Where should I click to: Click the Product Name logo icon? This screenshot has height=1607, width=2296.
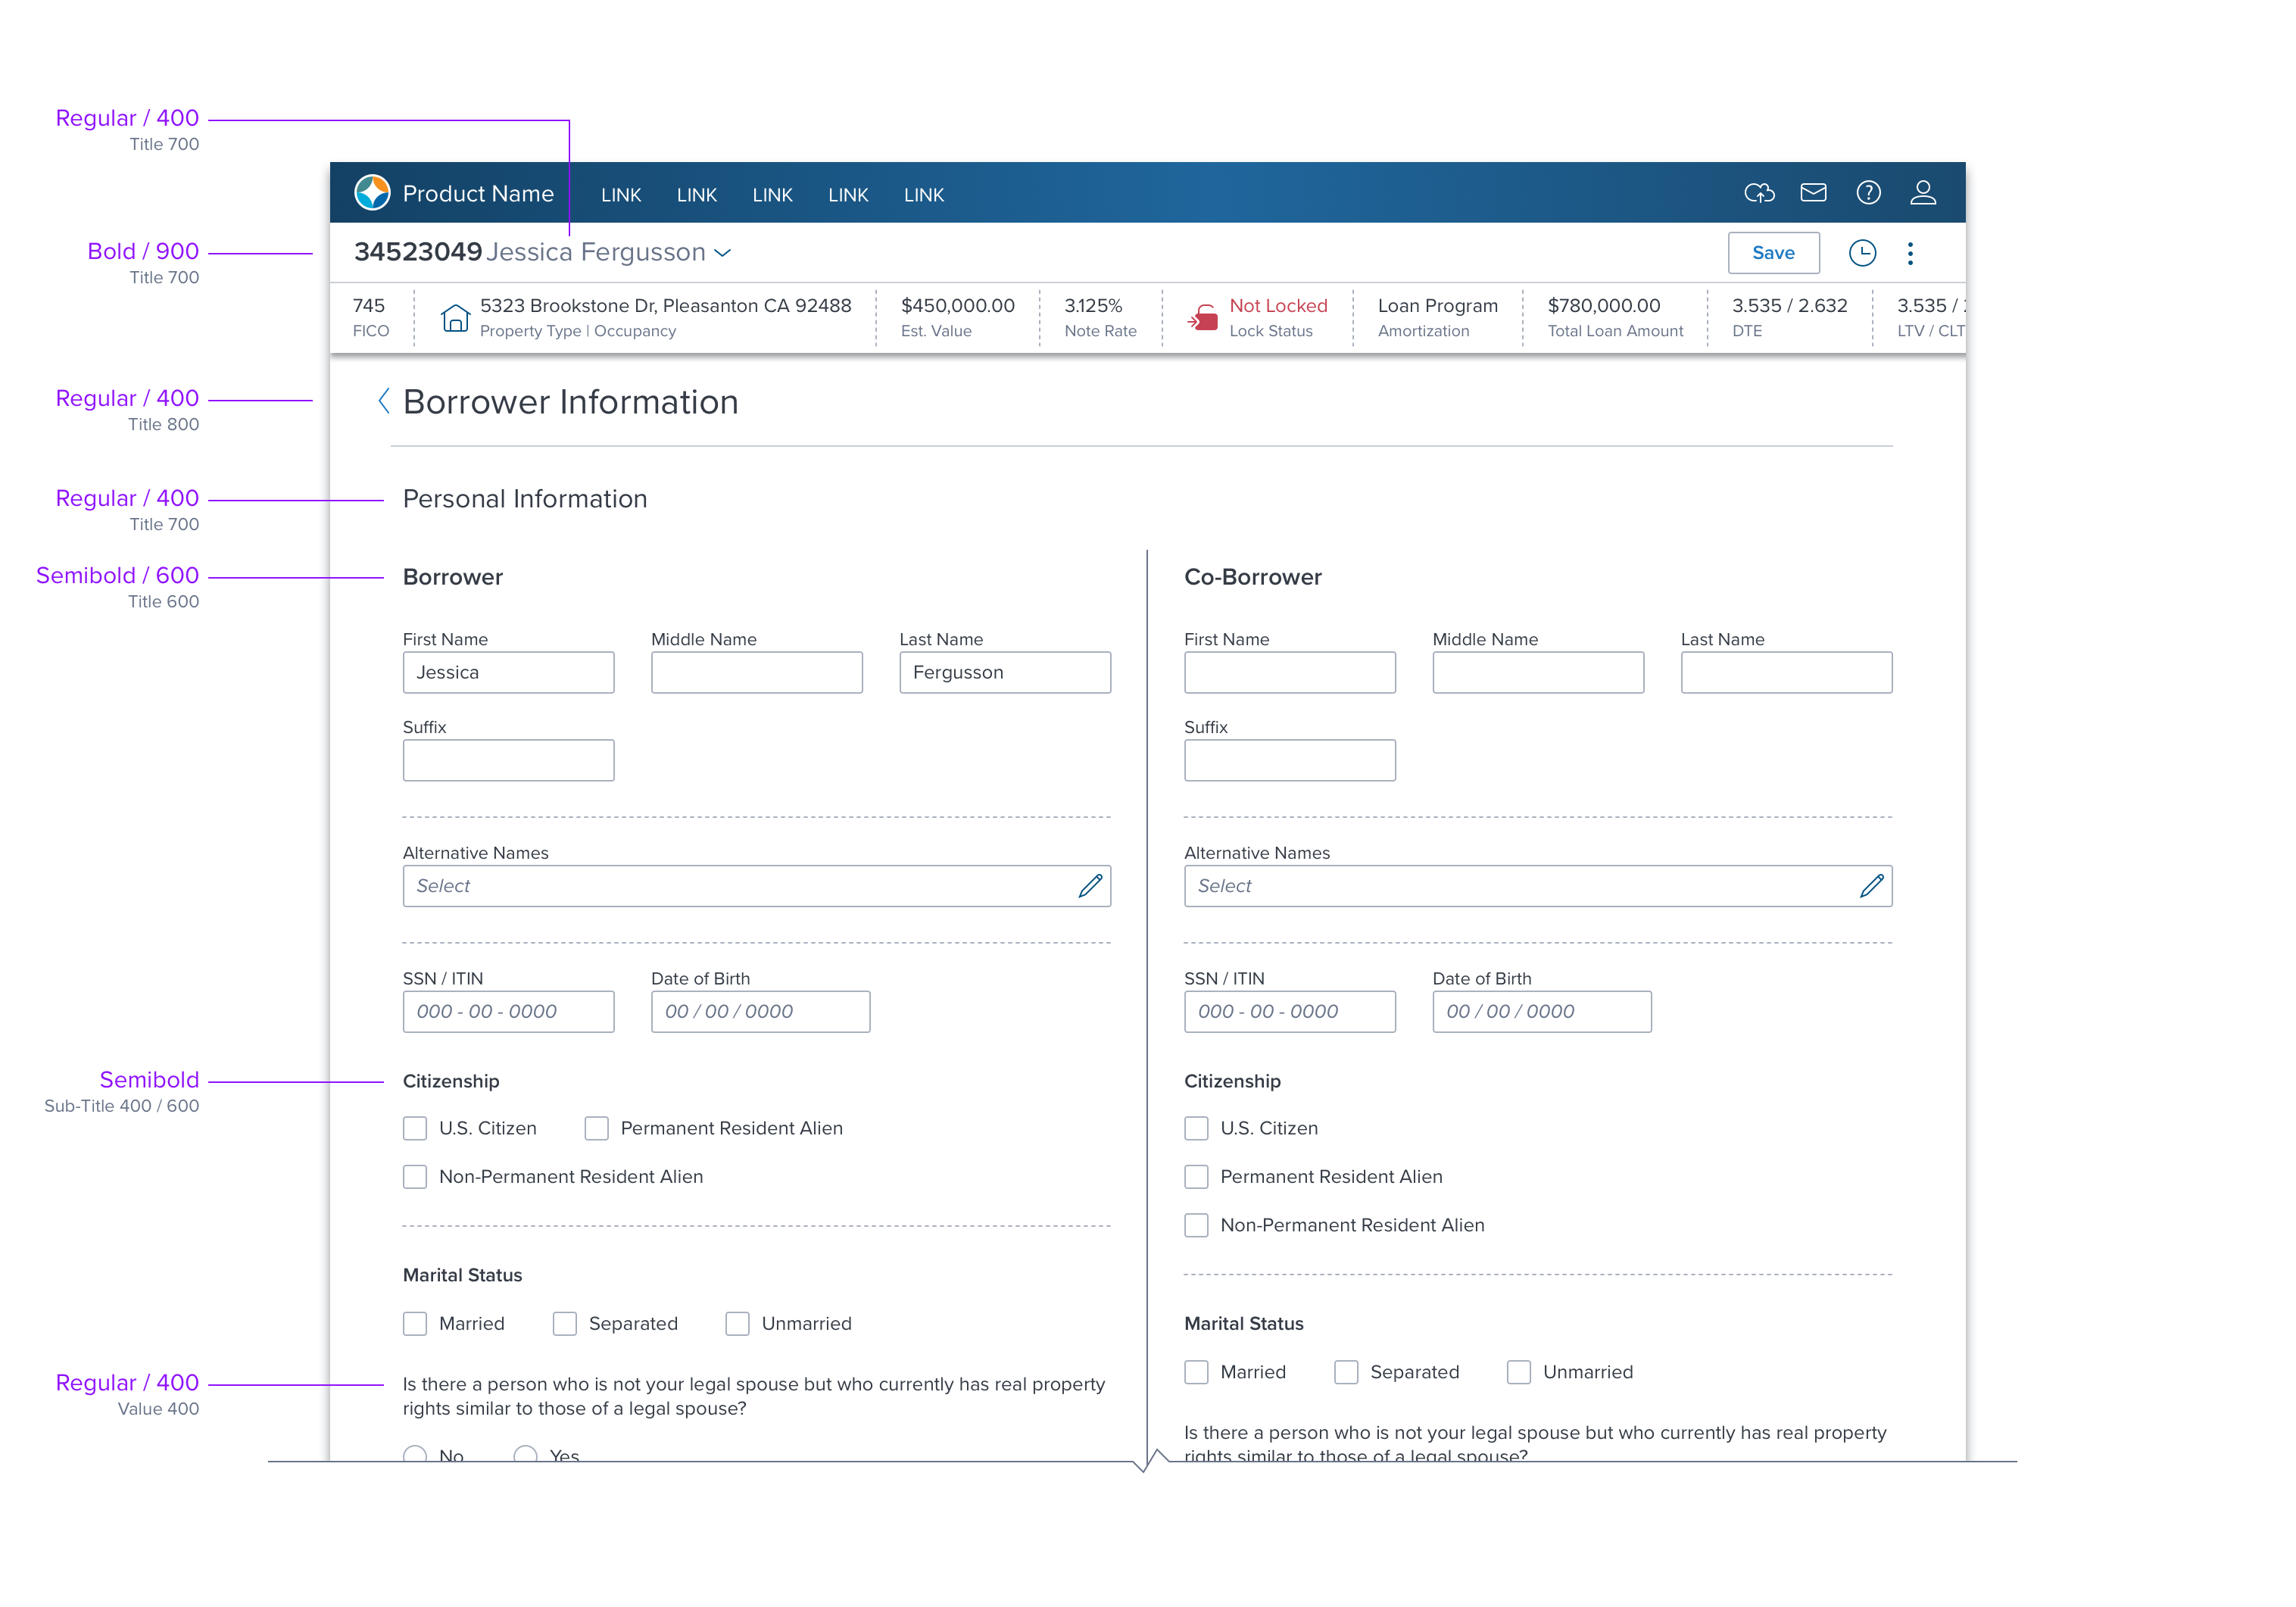(x=372, y=193)
